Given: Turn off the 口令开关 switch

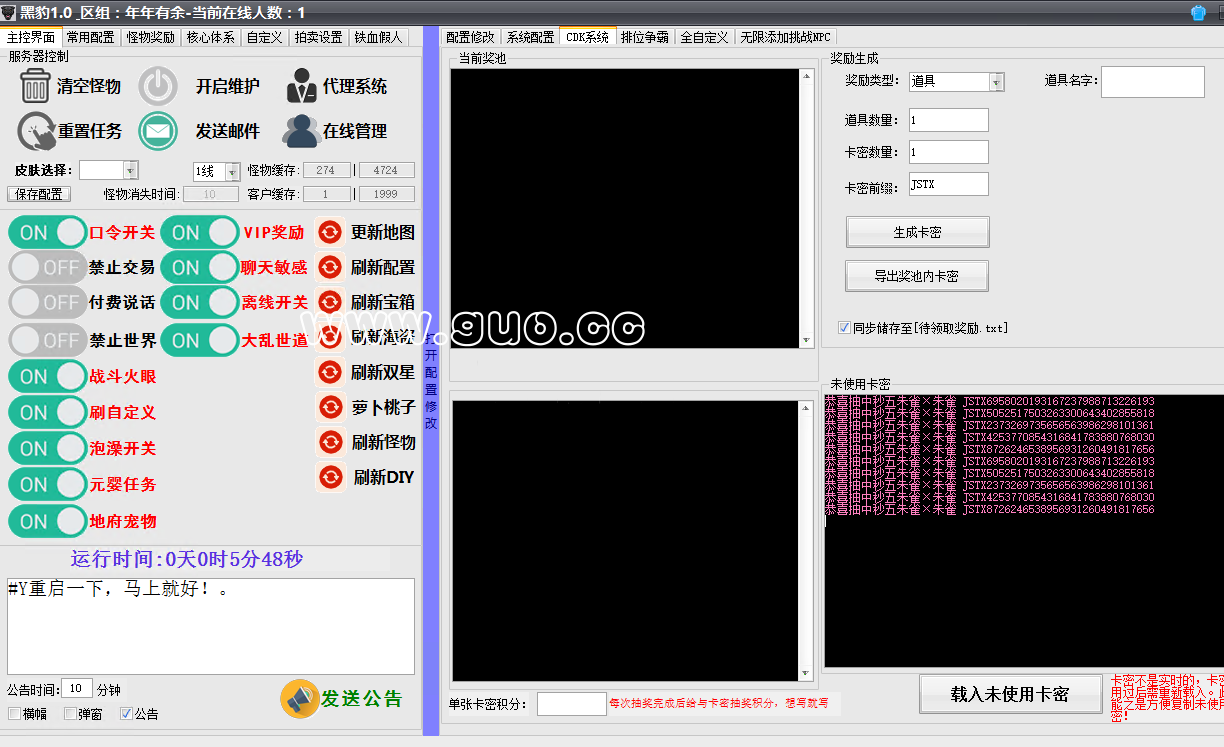Looking at the screenshot, I should coord(48,232).
